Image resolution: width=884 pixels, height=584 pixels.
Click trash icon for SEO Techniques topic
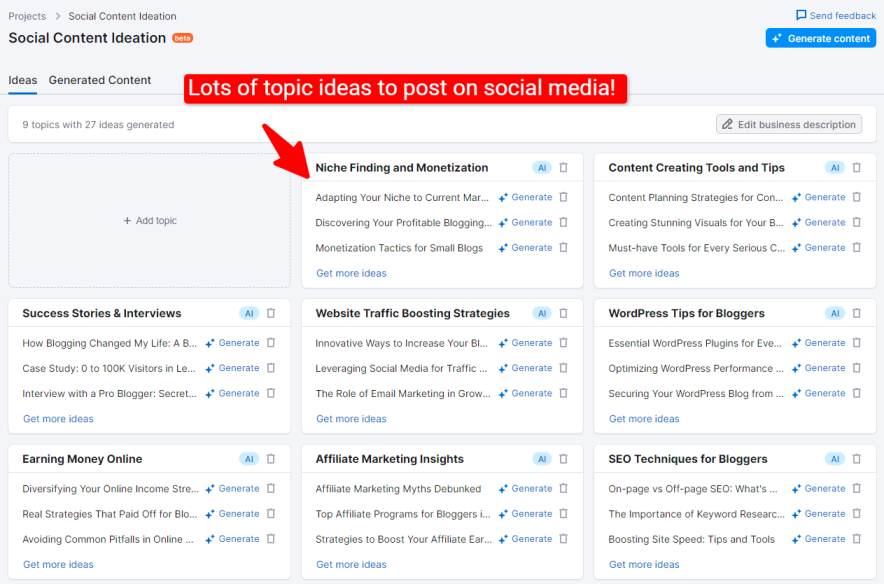click(856, 459)
